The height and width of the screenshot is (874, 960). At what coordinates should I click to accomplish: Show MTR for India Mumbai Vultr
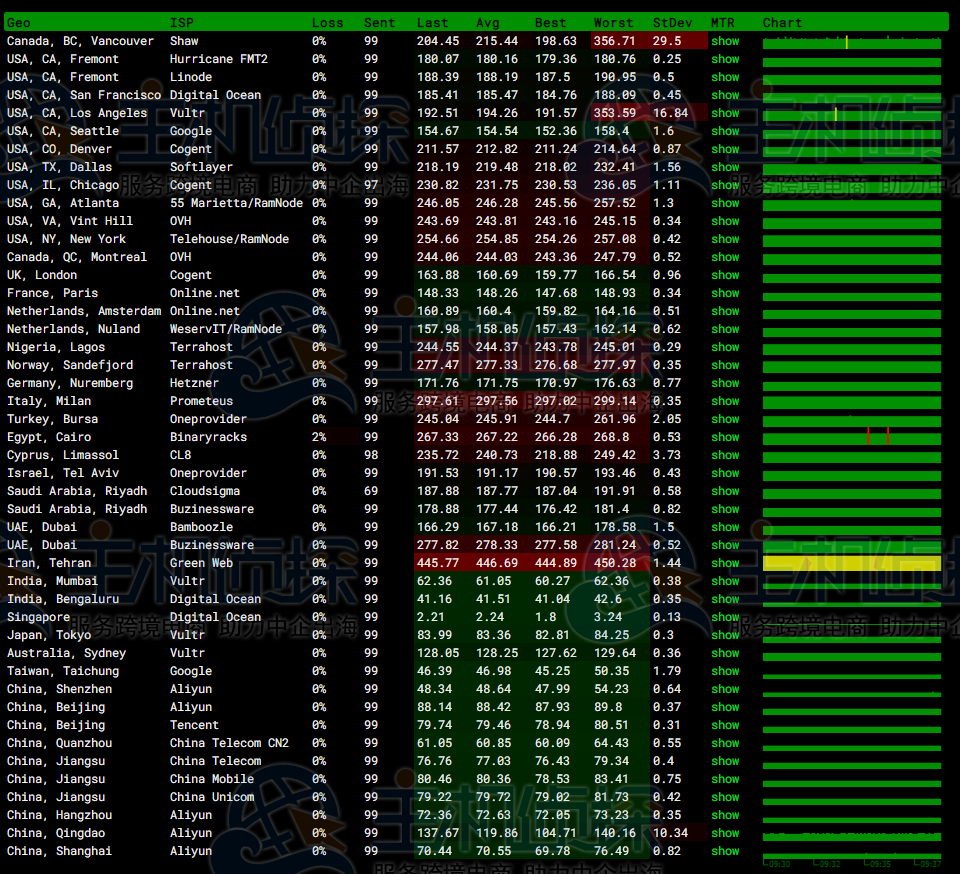click(x=725, y=581)
